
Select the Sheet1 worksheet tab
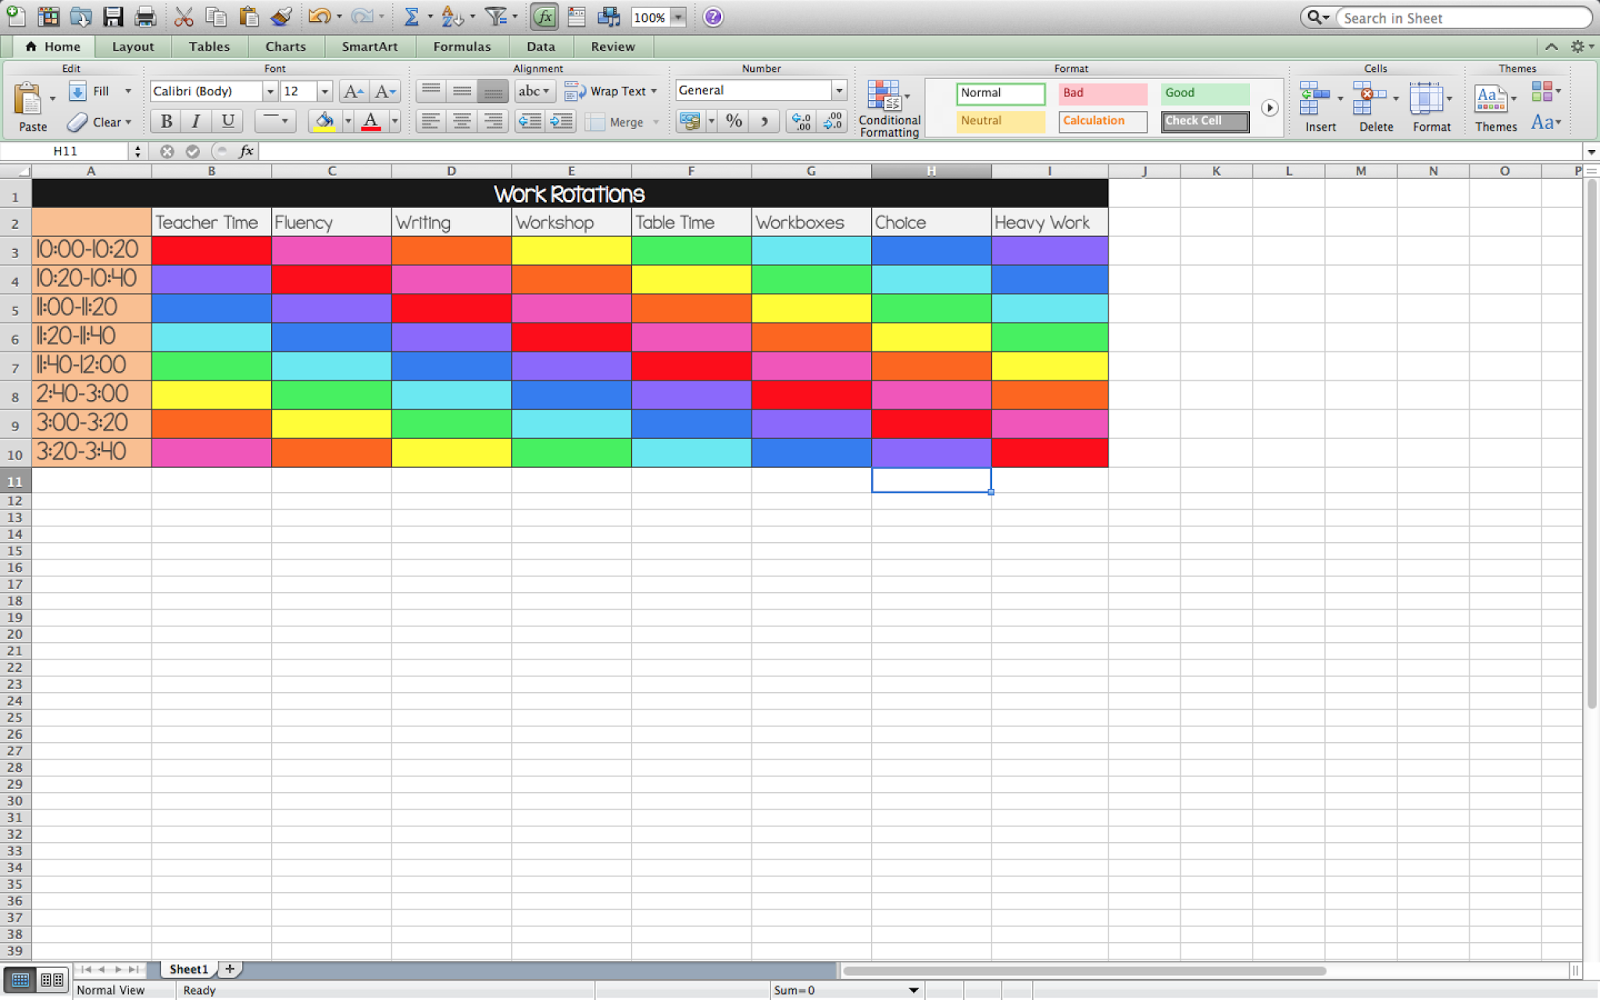pos(189,969)
